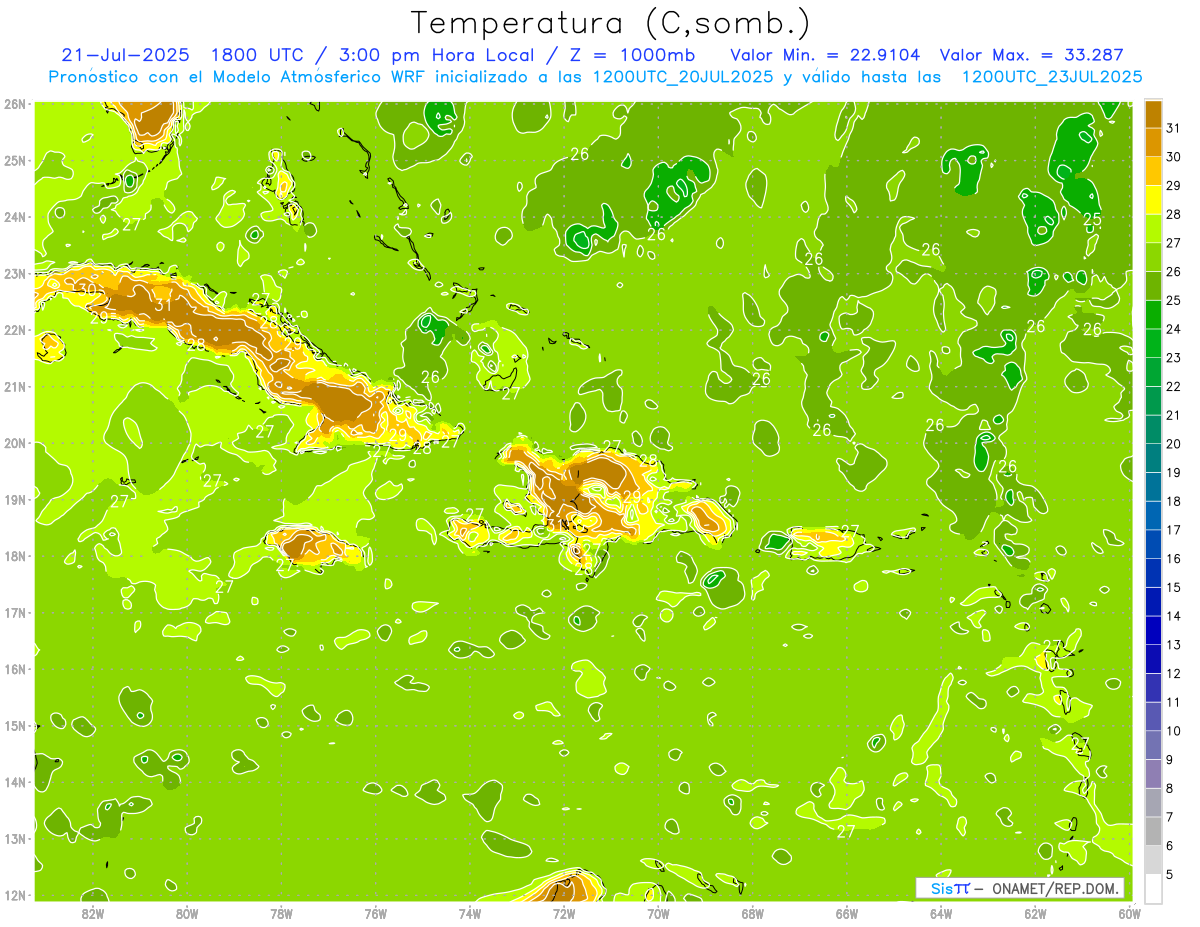Click the '62W' longitude axis label
Viewport: 1200px width, 927px height.
[1036, 913]
